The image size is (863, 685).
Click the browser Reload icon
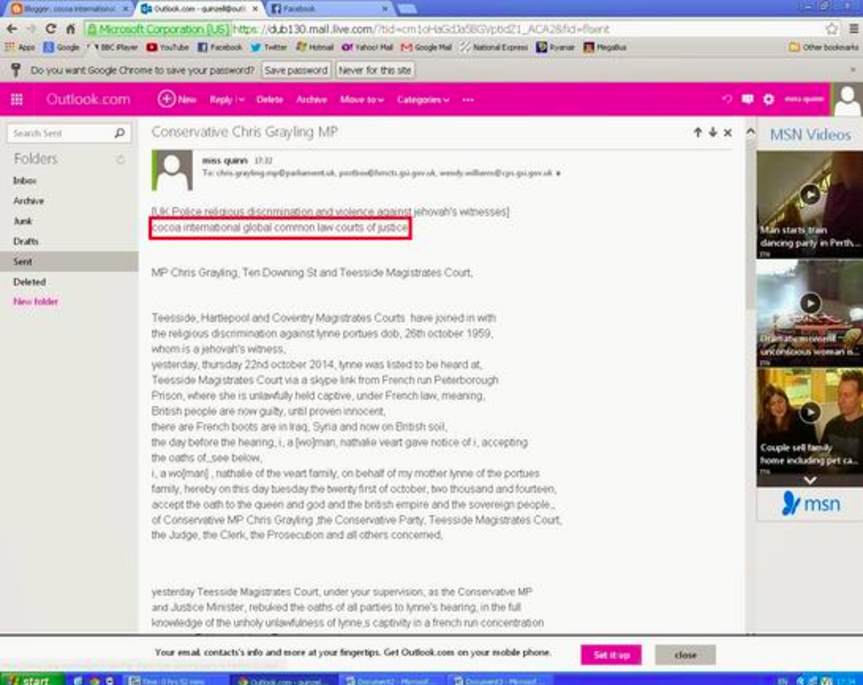coord(51,29)
